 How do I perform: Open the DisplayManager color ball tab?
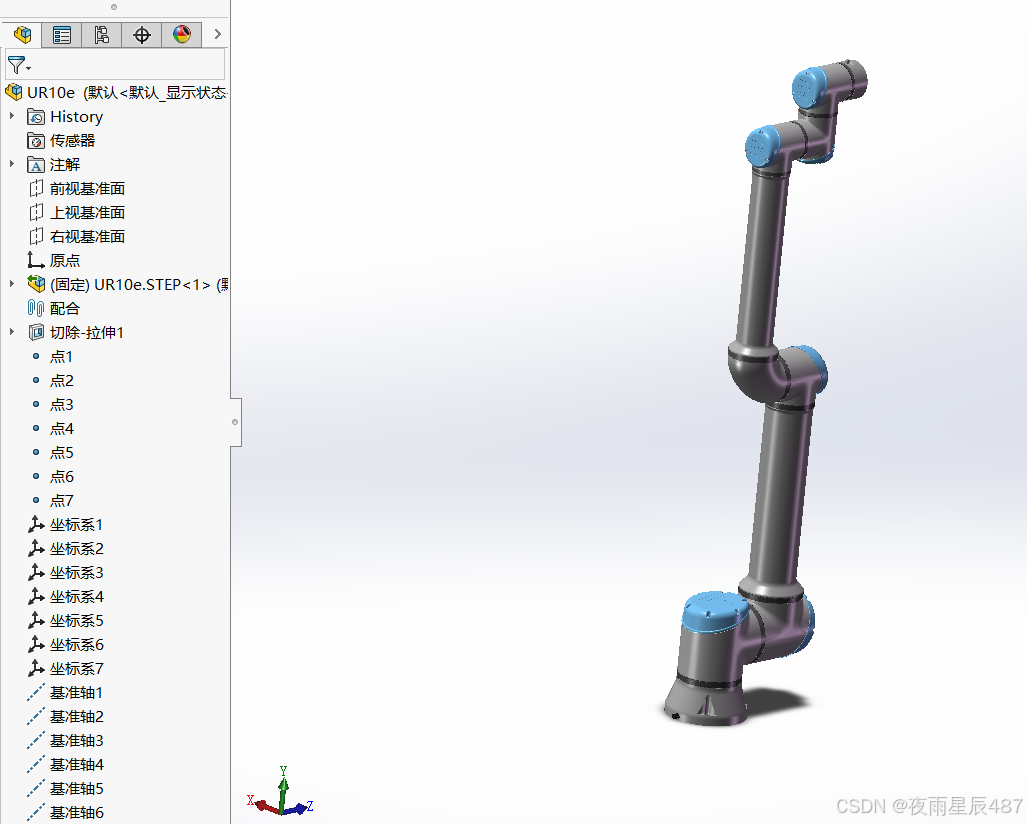(x=181, y=34)
